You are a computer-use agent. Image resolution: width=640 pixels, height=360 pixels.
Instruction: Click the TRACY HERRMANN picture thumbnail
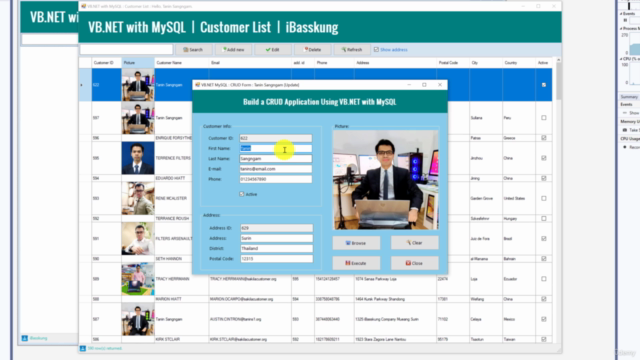click(138, 279)
